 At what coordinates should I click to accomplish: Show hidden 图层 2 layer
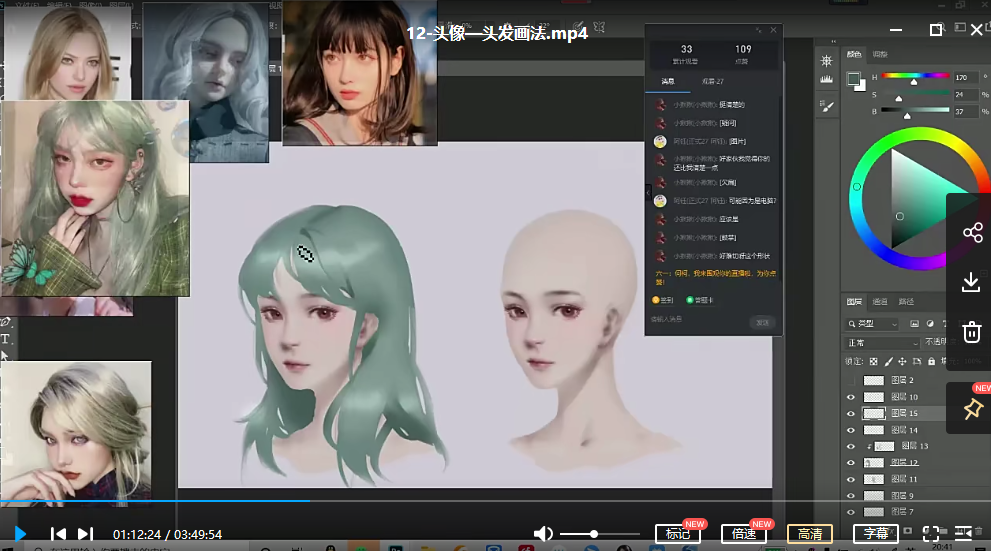coord(851,380)
